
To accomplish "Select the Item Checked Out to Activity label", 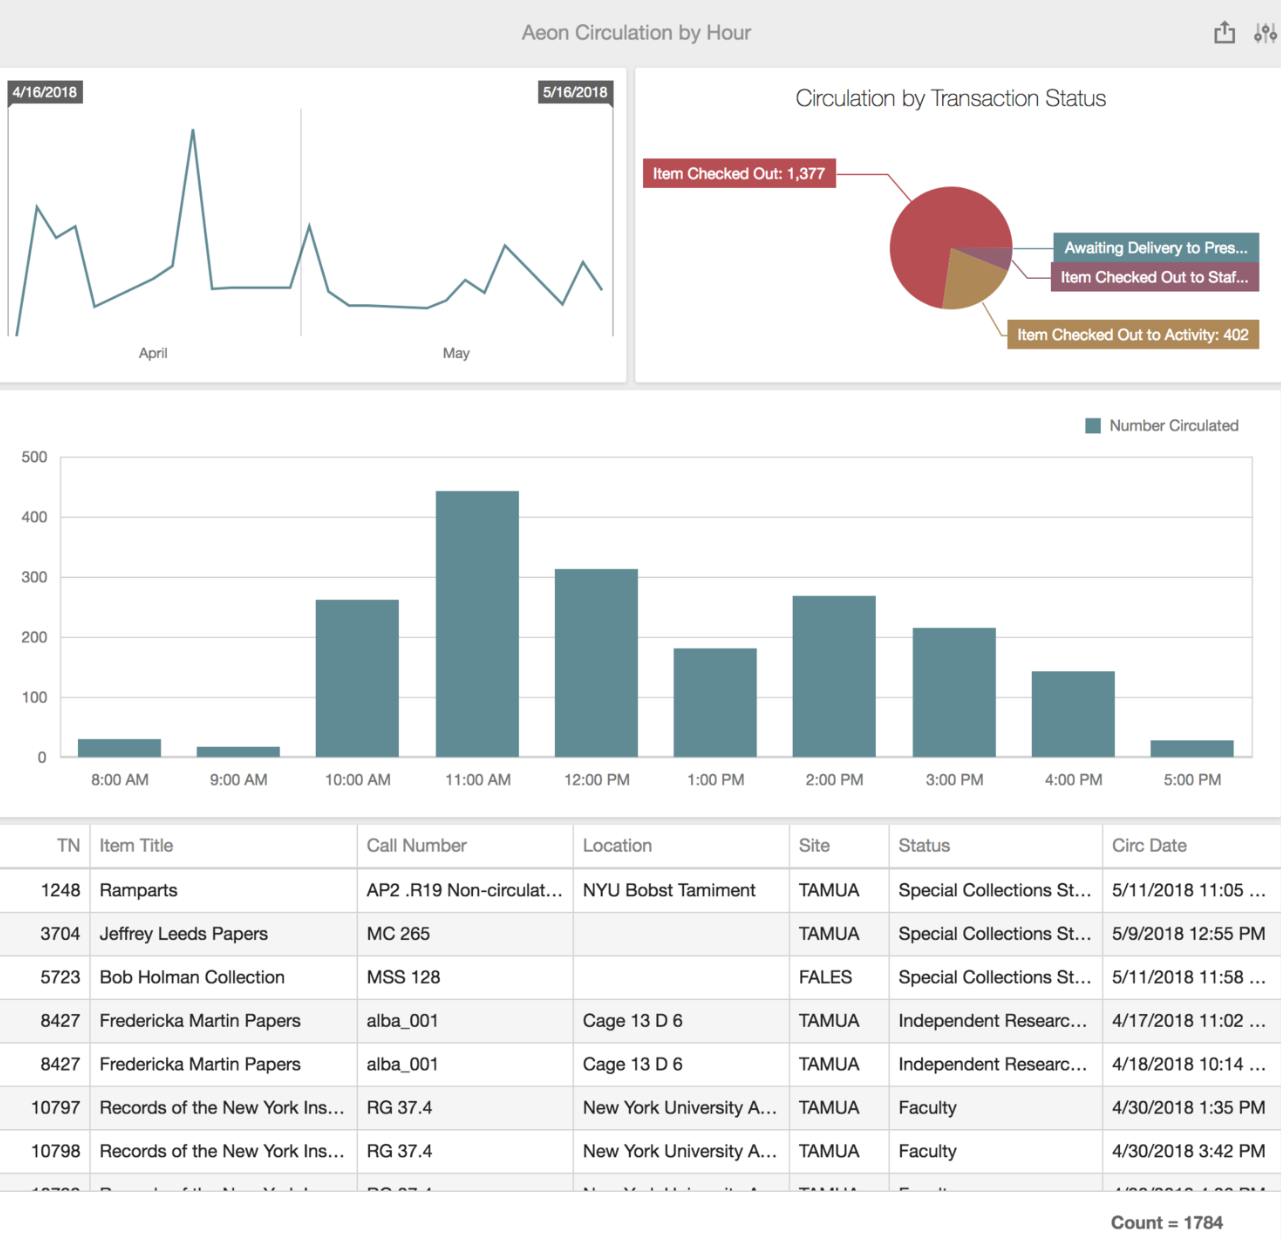I will [x=1132, y=335].
